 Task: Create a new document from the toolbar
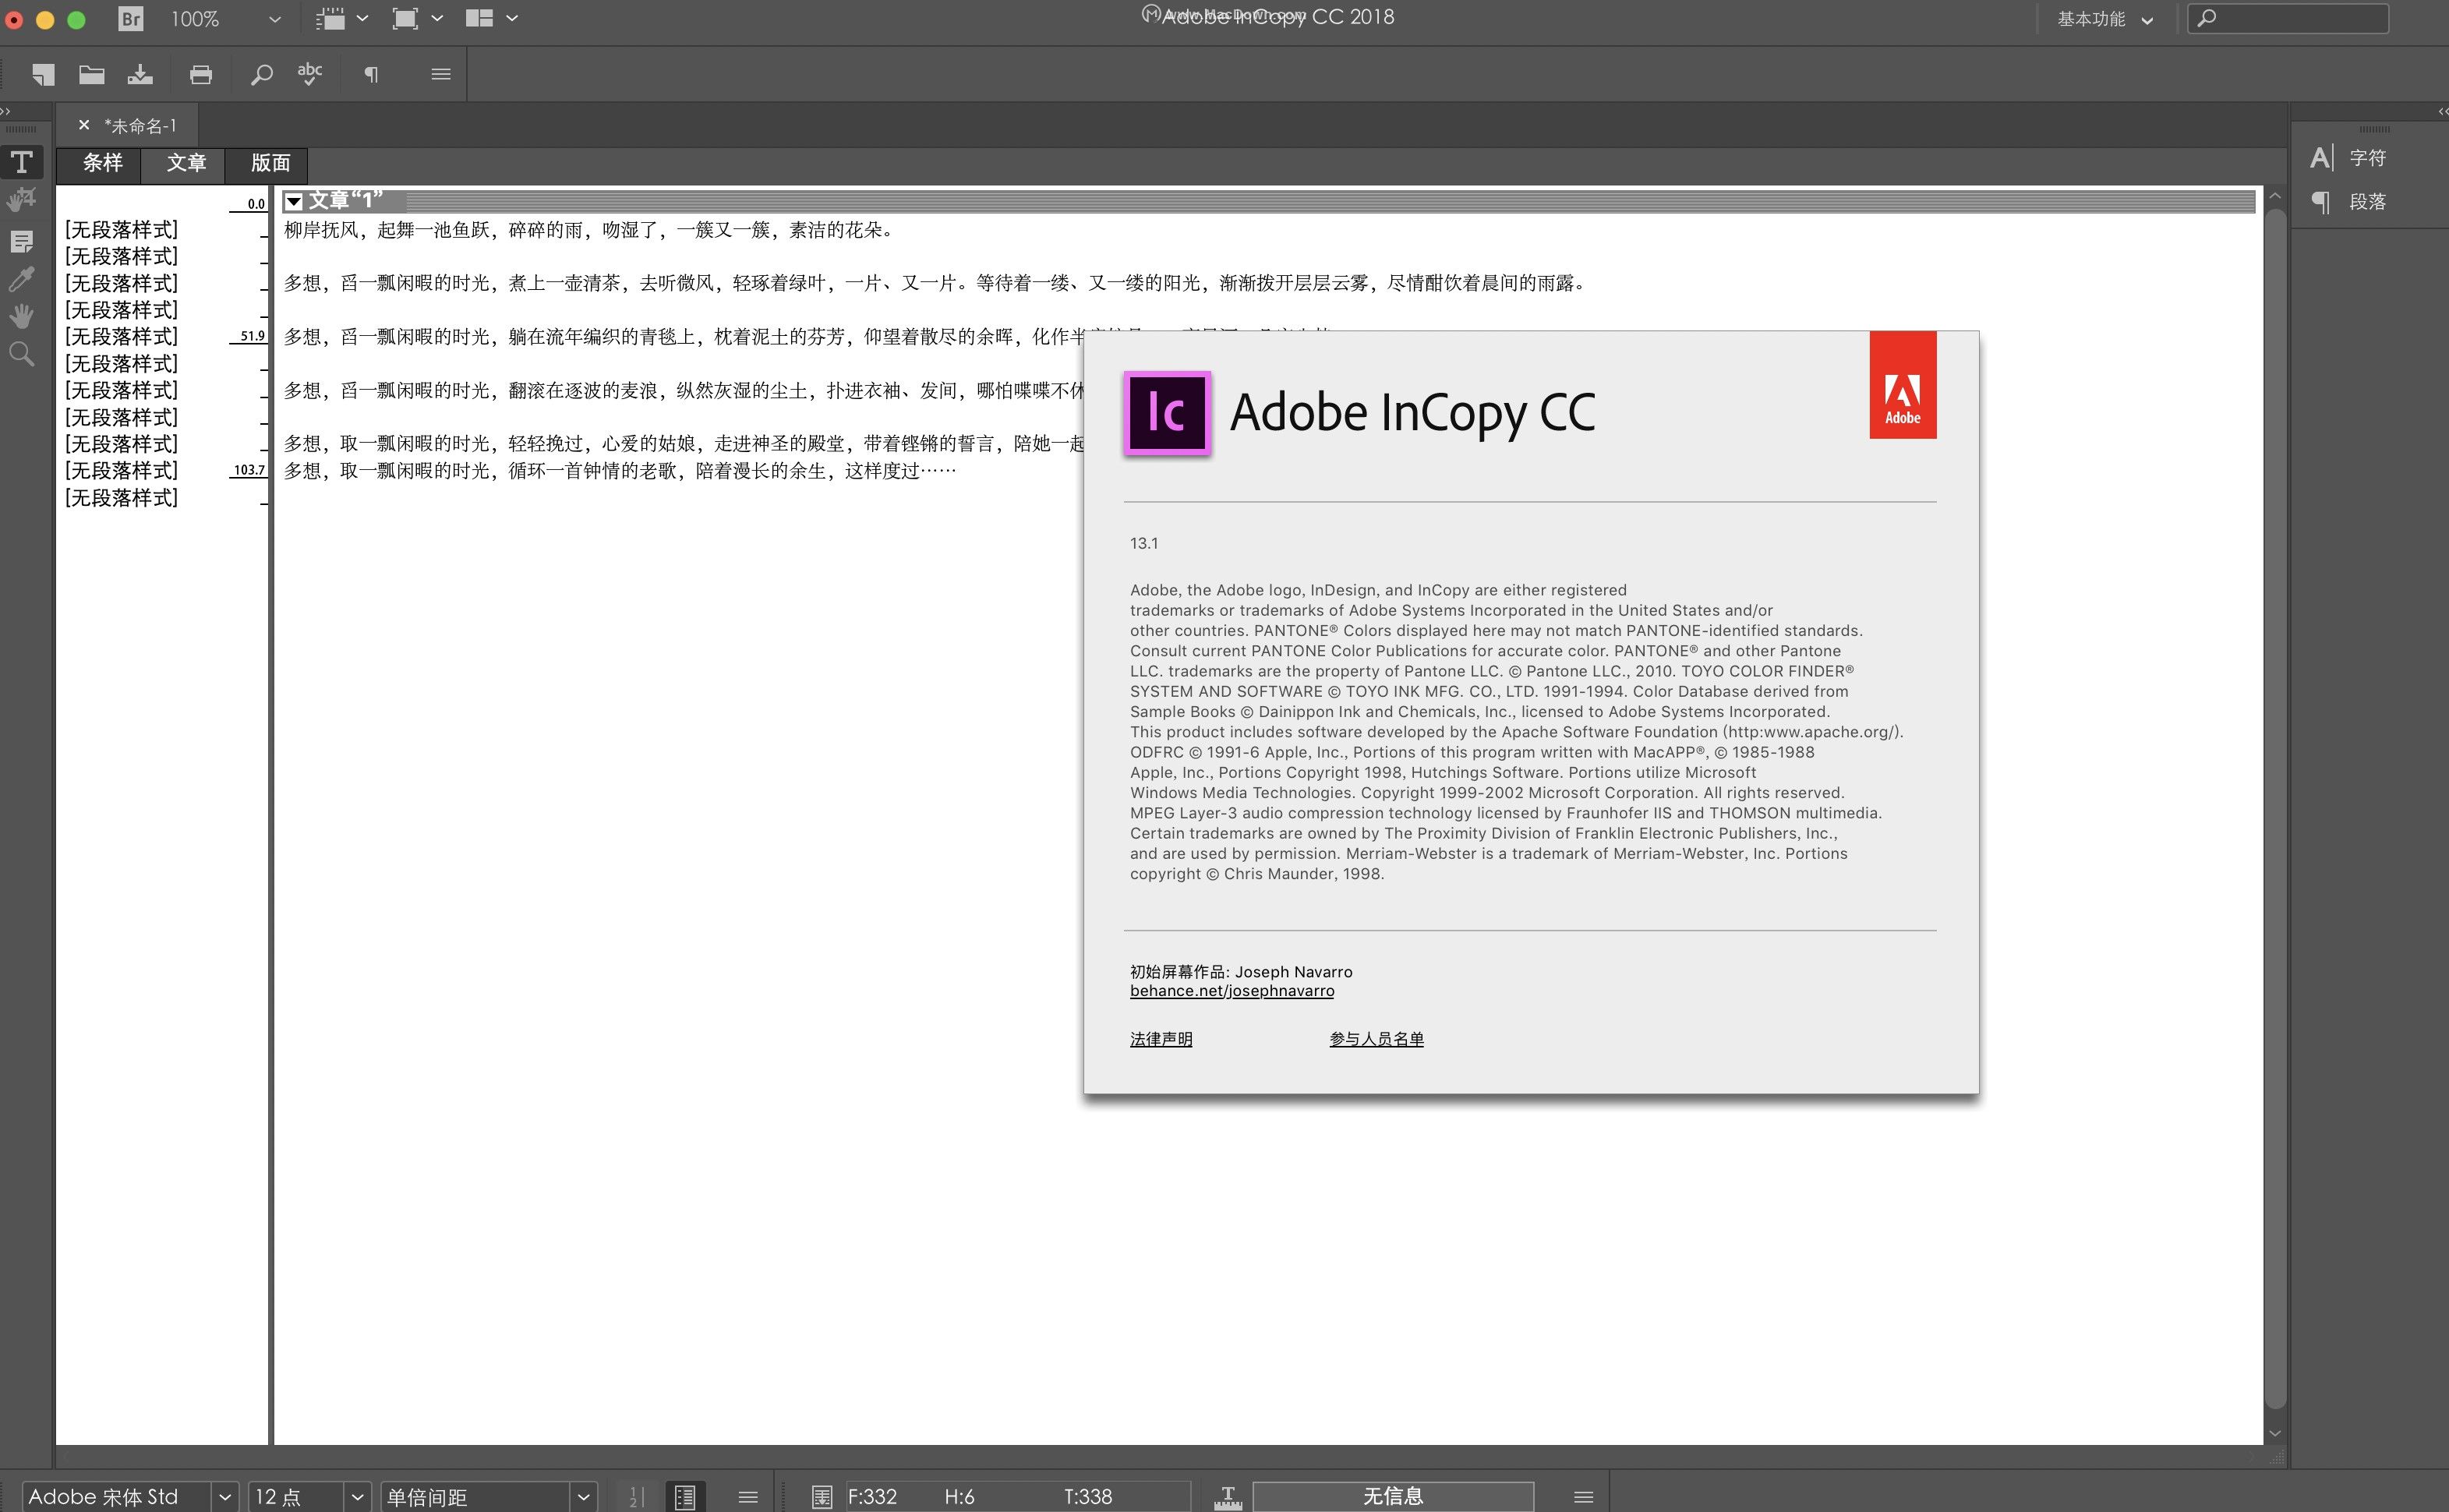click(42, 74)
